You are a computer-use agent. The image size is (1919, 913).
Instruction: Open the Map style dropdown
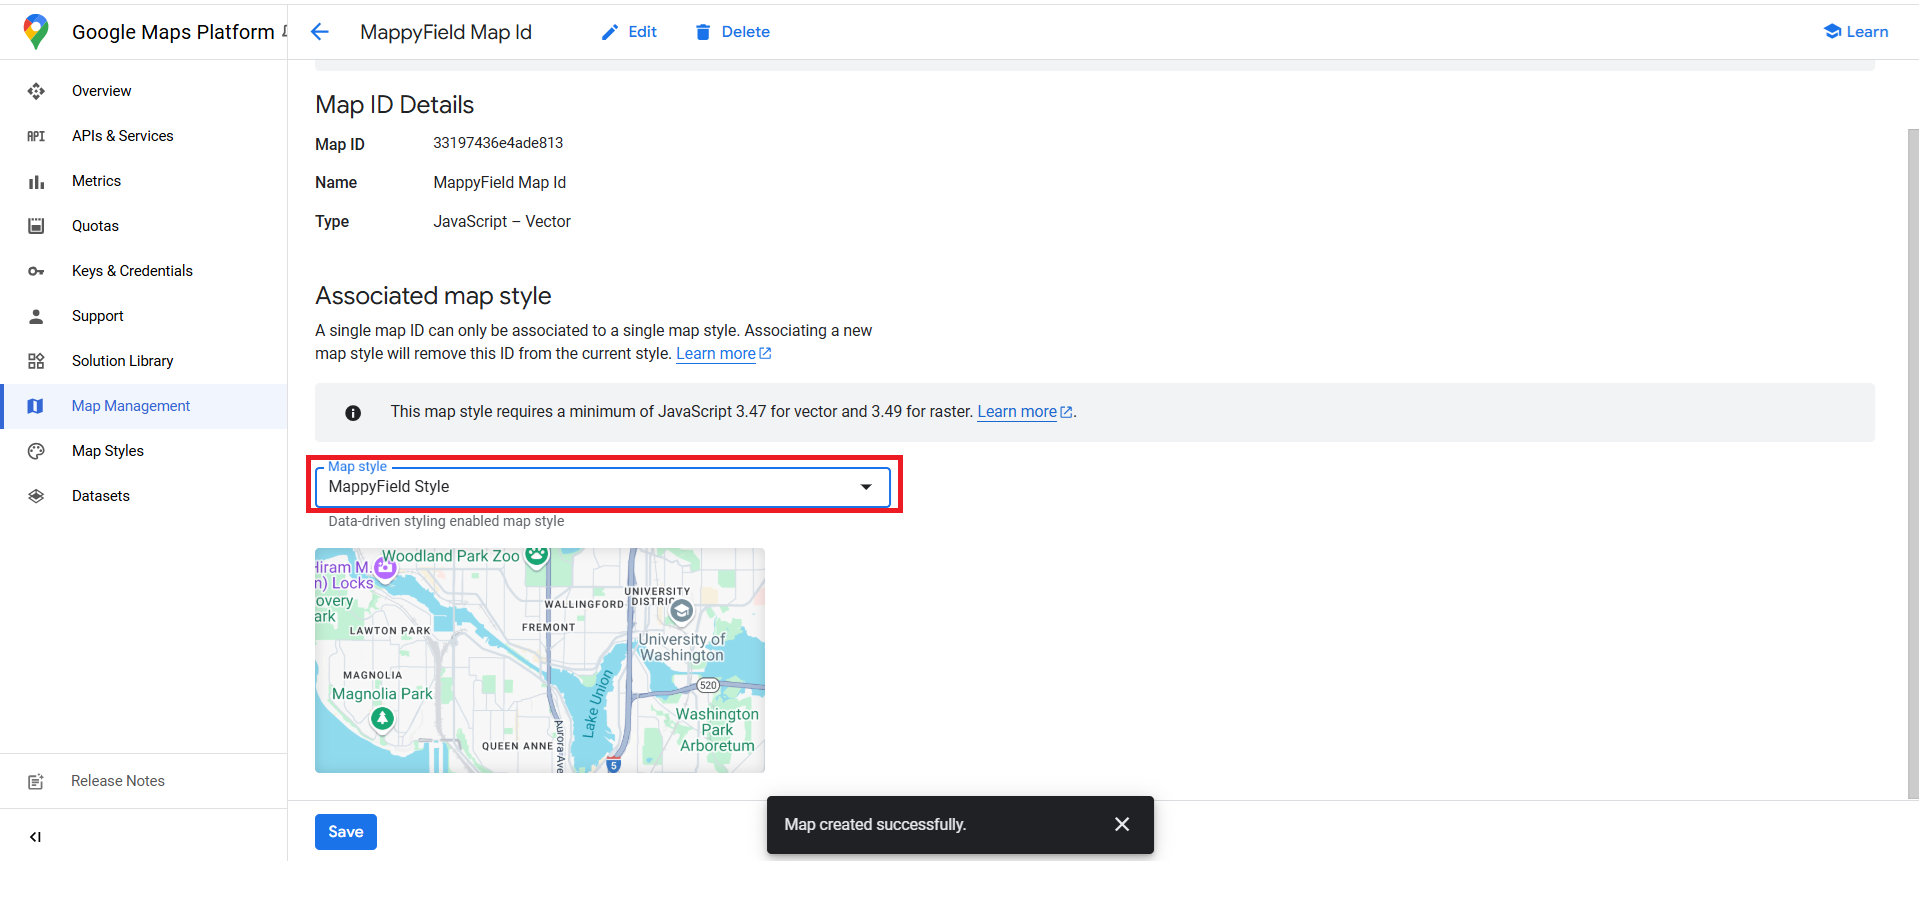click(x=864, y=487)
